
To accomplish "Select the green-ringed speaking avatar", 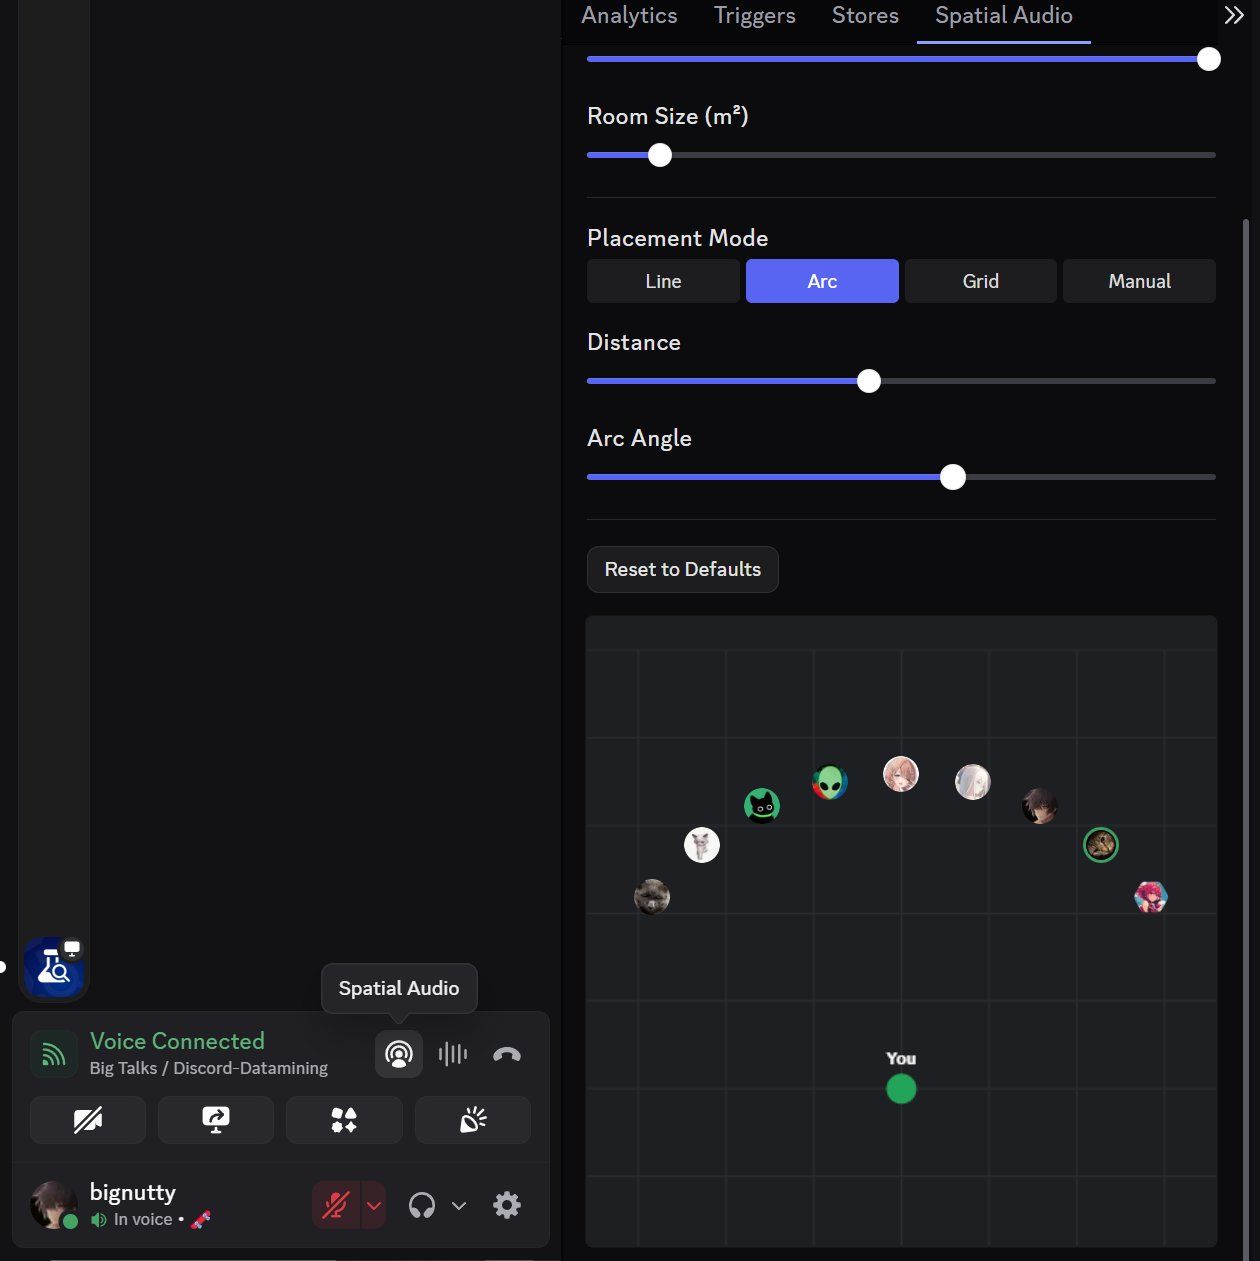I will [1101, 845].
